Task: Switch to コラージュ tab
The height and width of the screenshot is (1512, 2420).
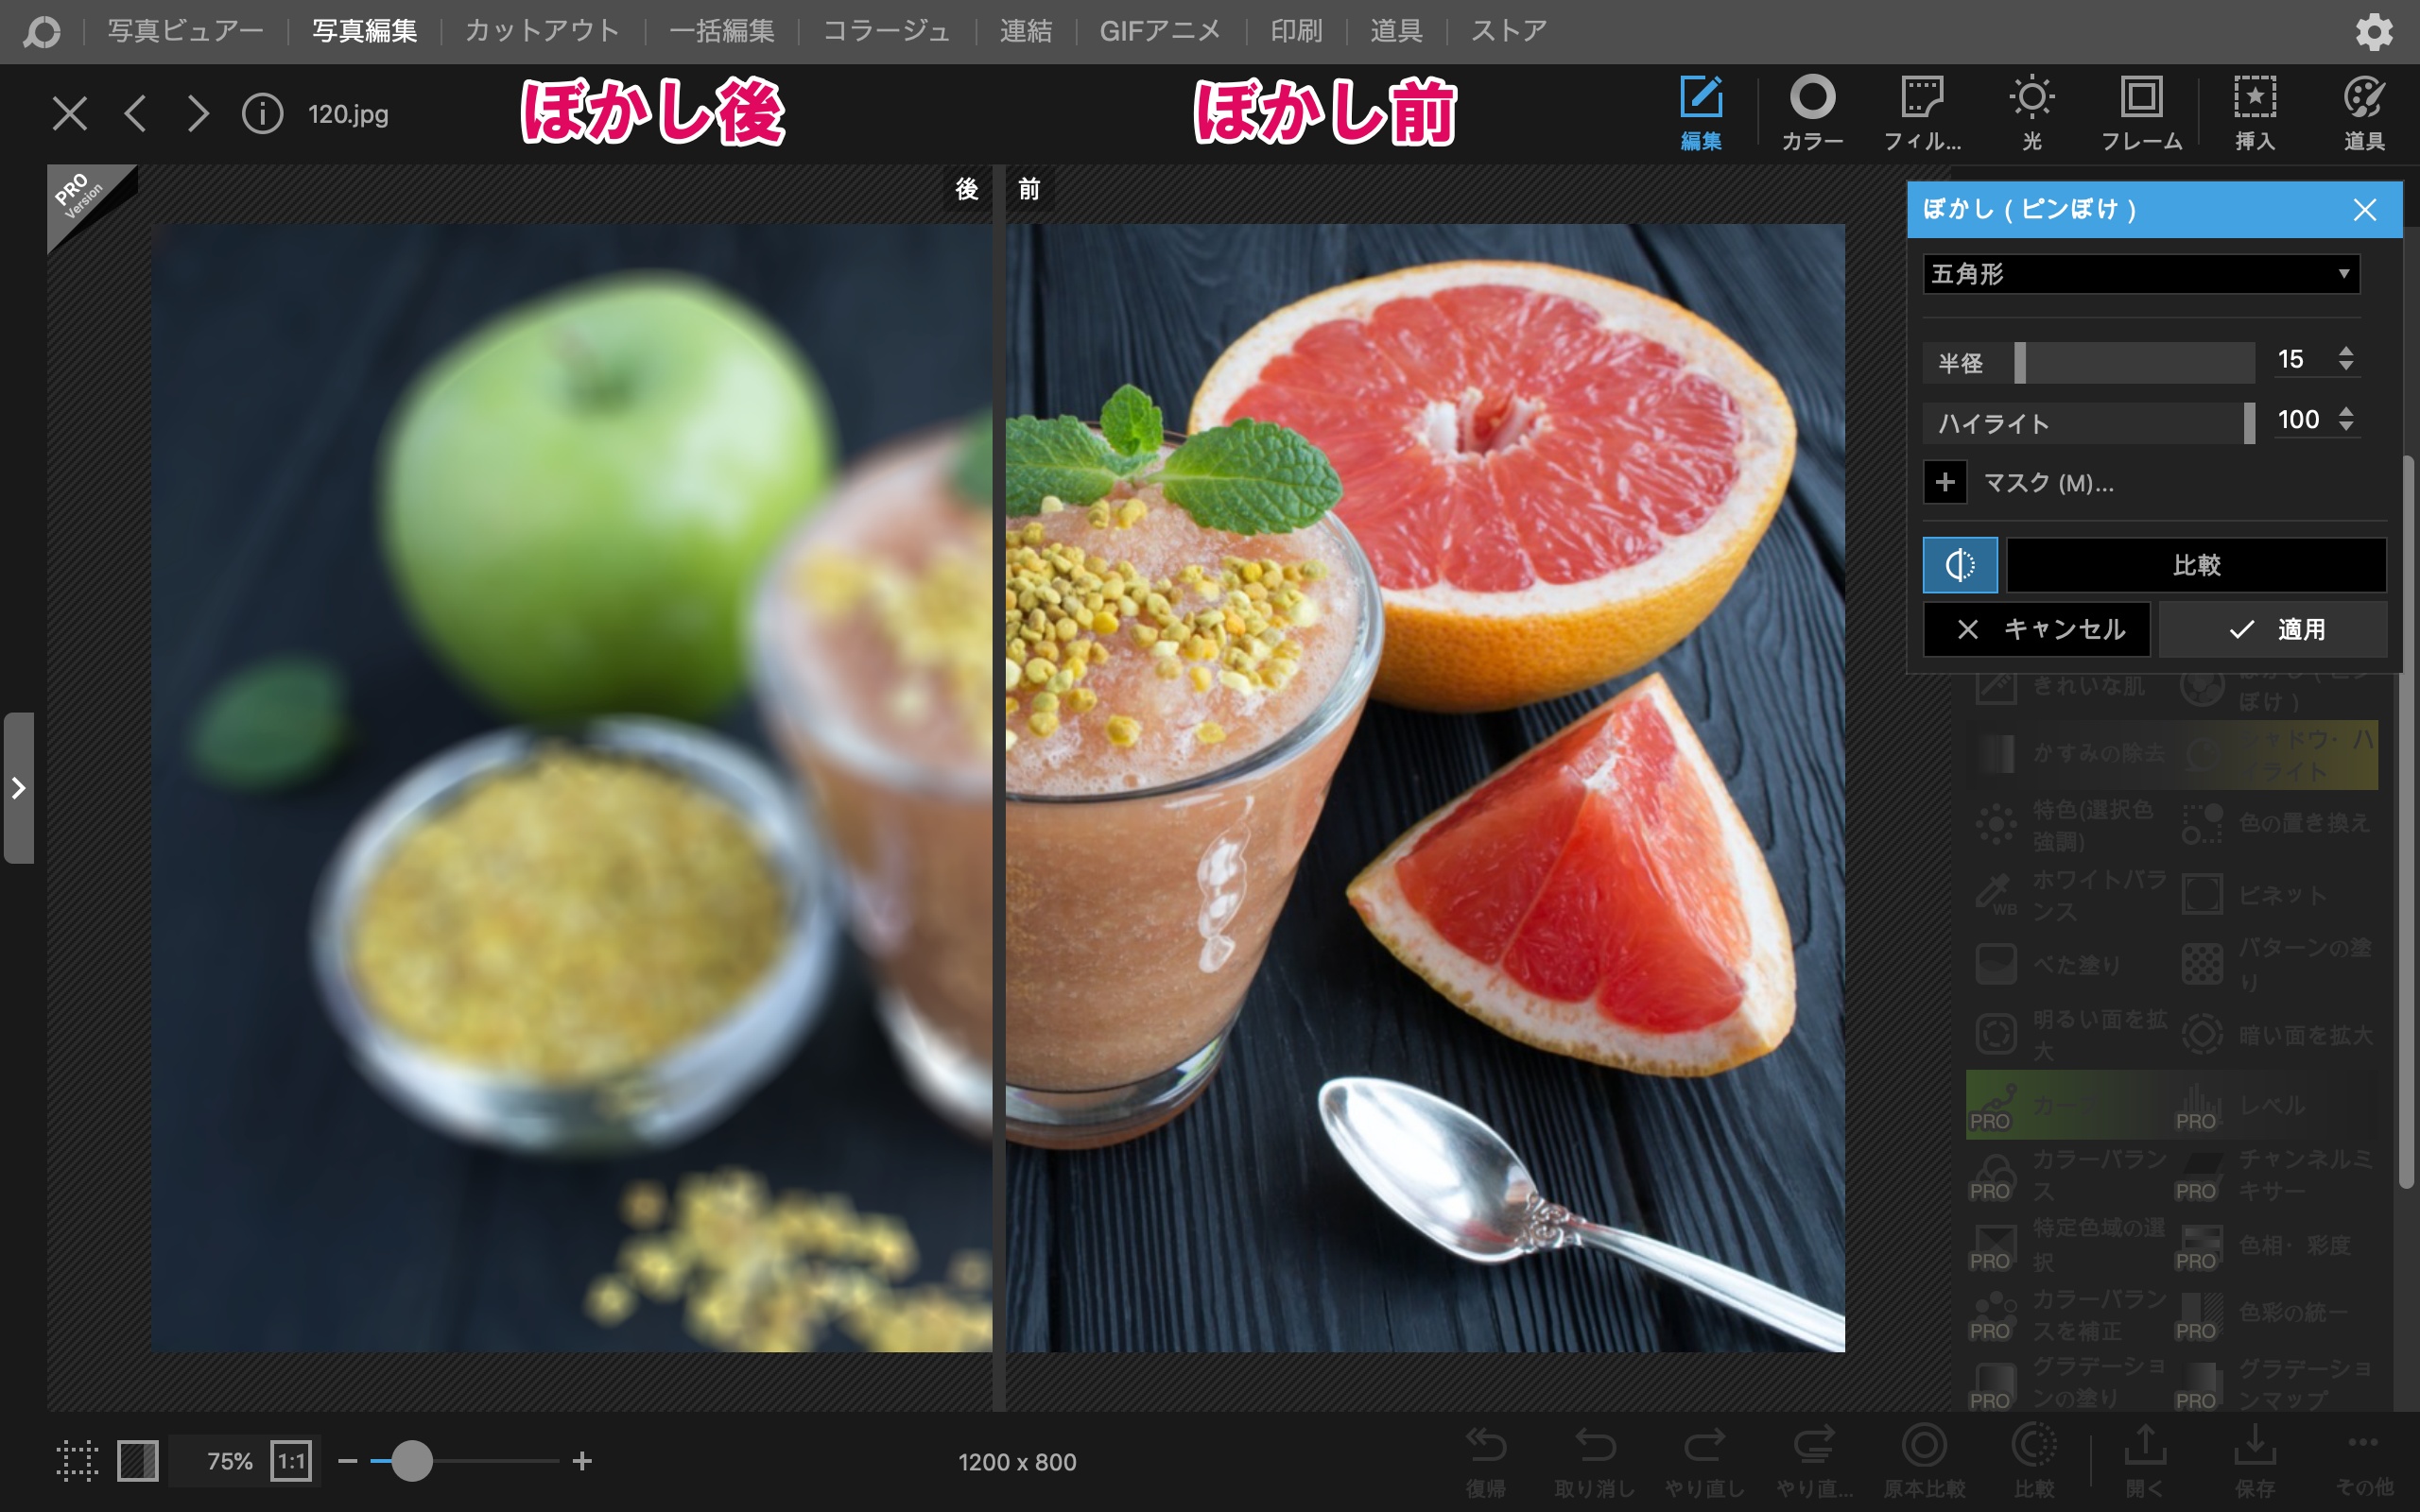Action: 886,31
